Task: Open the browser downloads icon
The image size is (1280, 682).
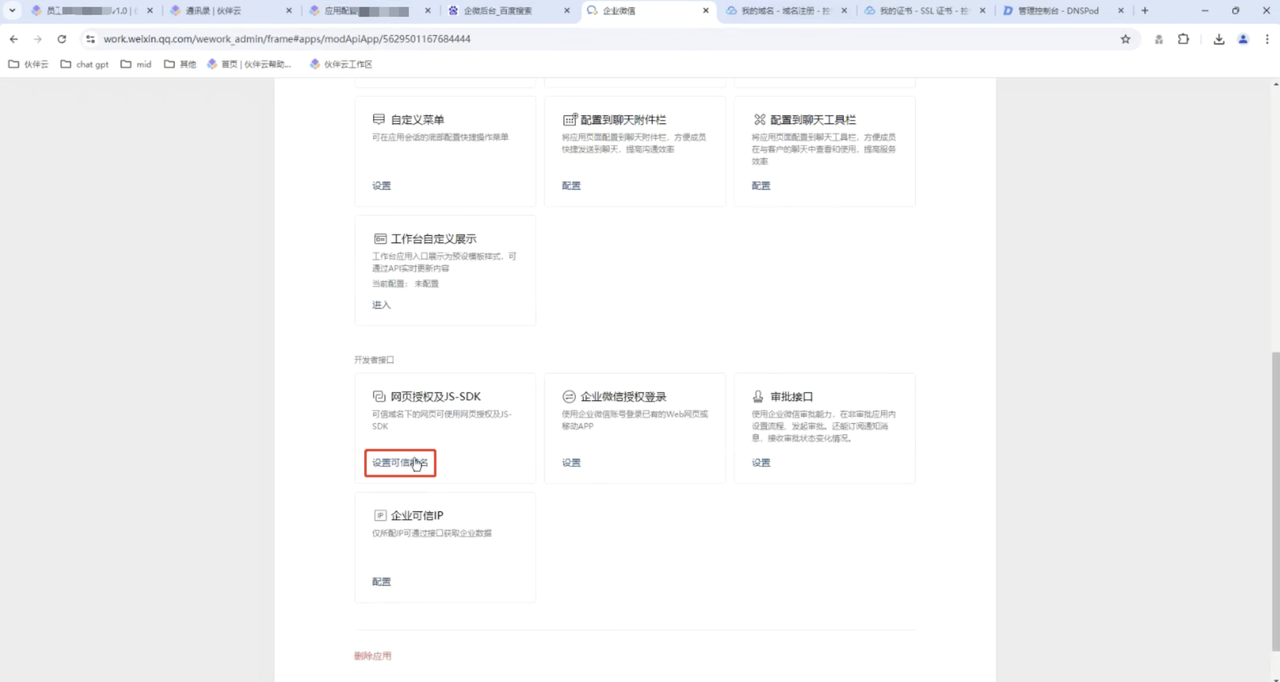Action: [x=1218, y=39]
